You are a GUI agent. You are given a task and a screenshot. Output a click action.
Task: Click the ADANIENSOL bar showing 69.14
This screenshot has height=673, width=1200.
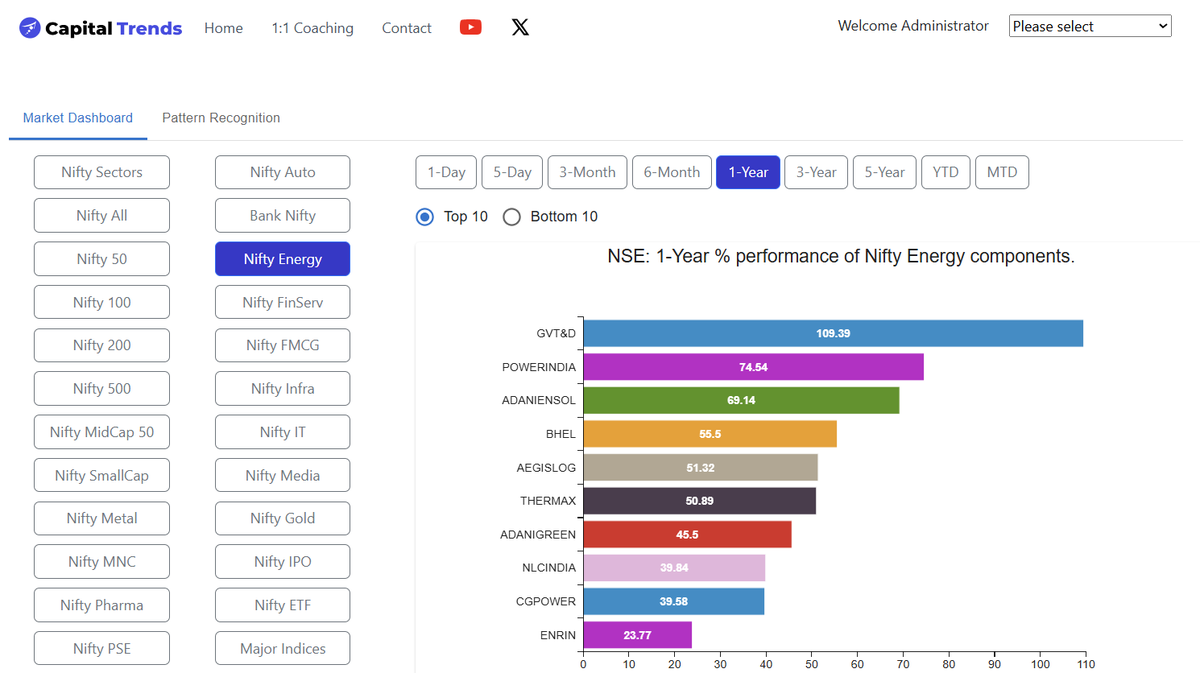click(741, 400)
